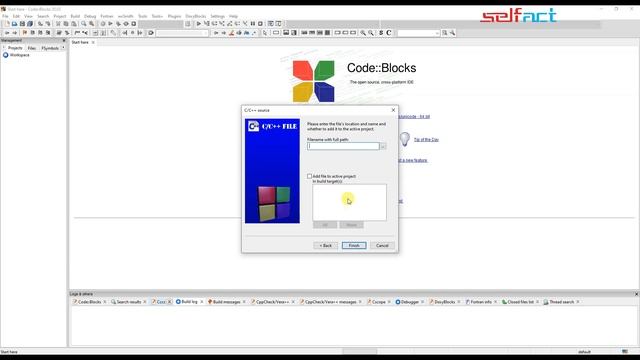The image size is (640, 360).
Task: Open the Settings menu
Action: 218,16
